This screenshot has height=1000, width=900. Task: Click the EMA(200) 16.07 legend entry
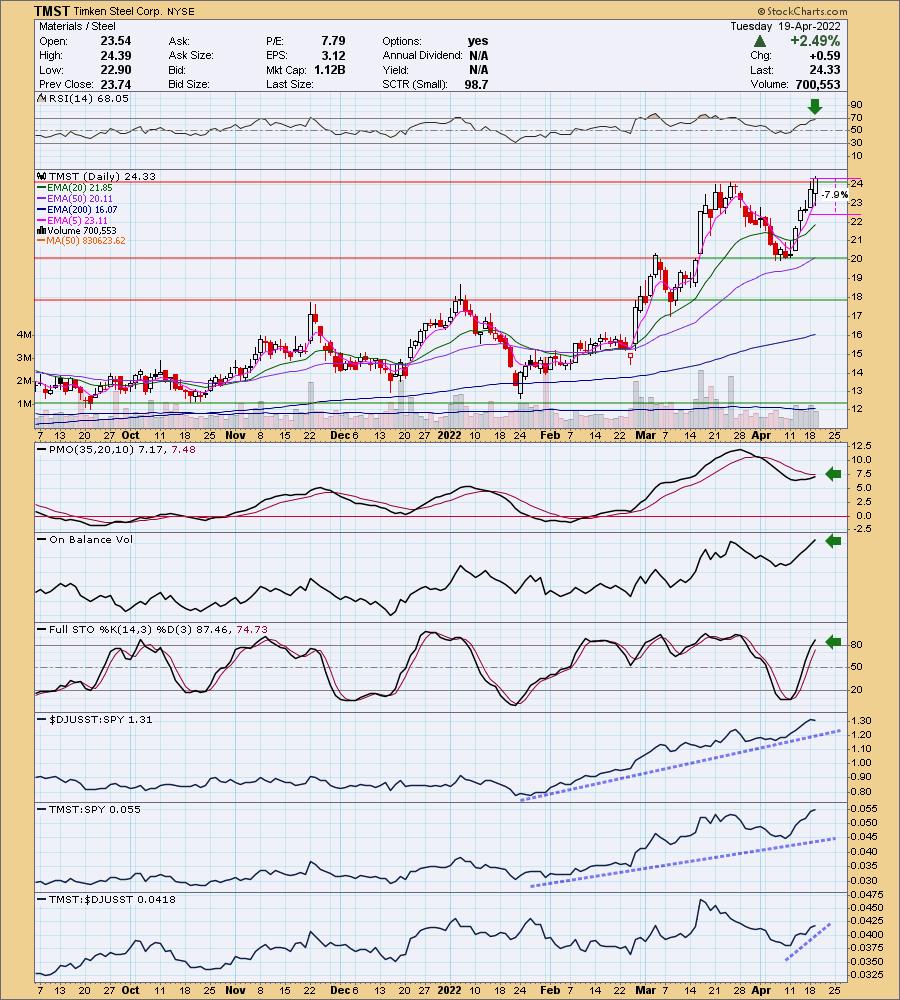click(78, 209)
